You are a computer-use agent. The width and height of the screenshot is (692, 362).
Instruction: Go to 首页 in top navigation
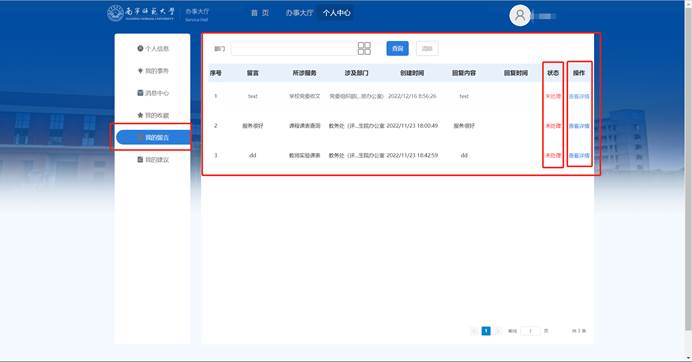(260, 13)
